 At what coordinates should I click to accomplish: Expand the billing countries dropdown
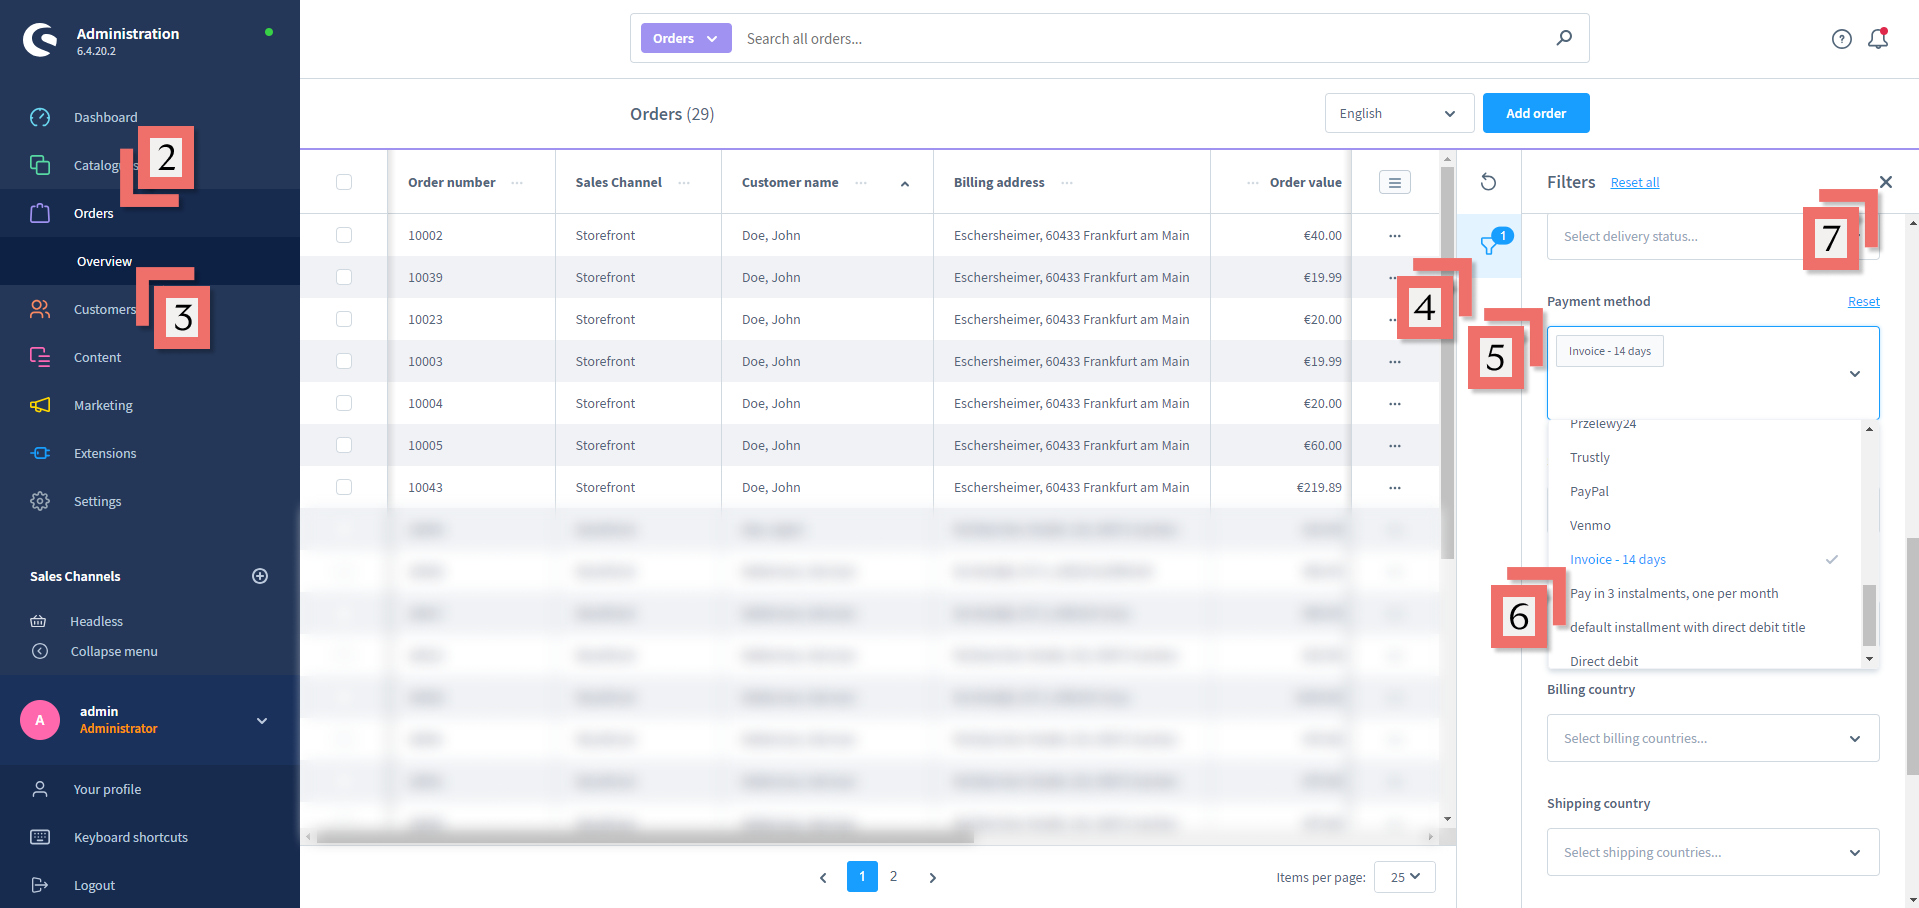pyautogui.click(x=1712, y=738)
